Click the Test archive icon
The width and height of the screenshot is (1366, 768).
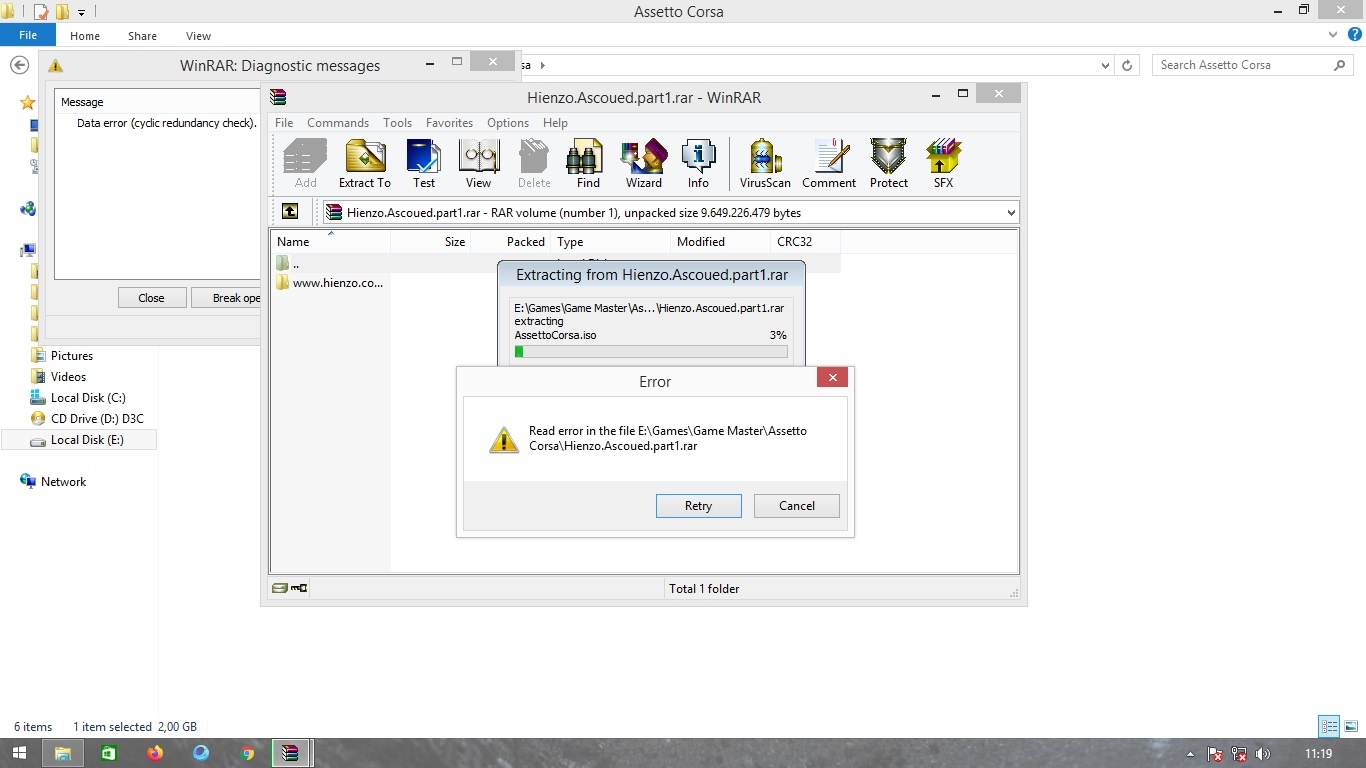pos(424,164)
